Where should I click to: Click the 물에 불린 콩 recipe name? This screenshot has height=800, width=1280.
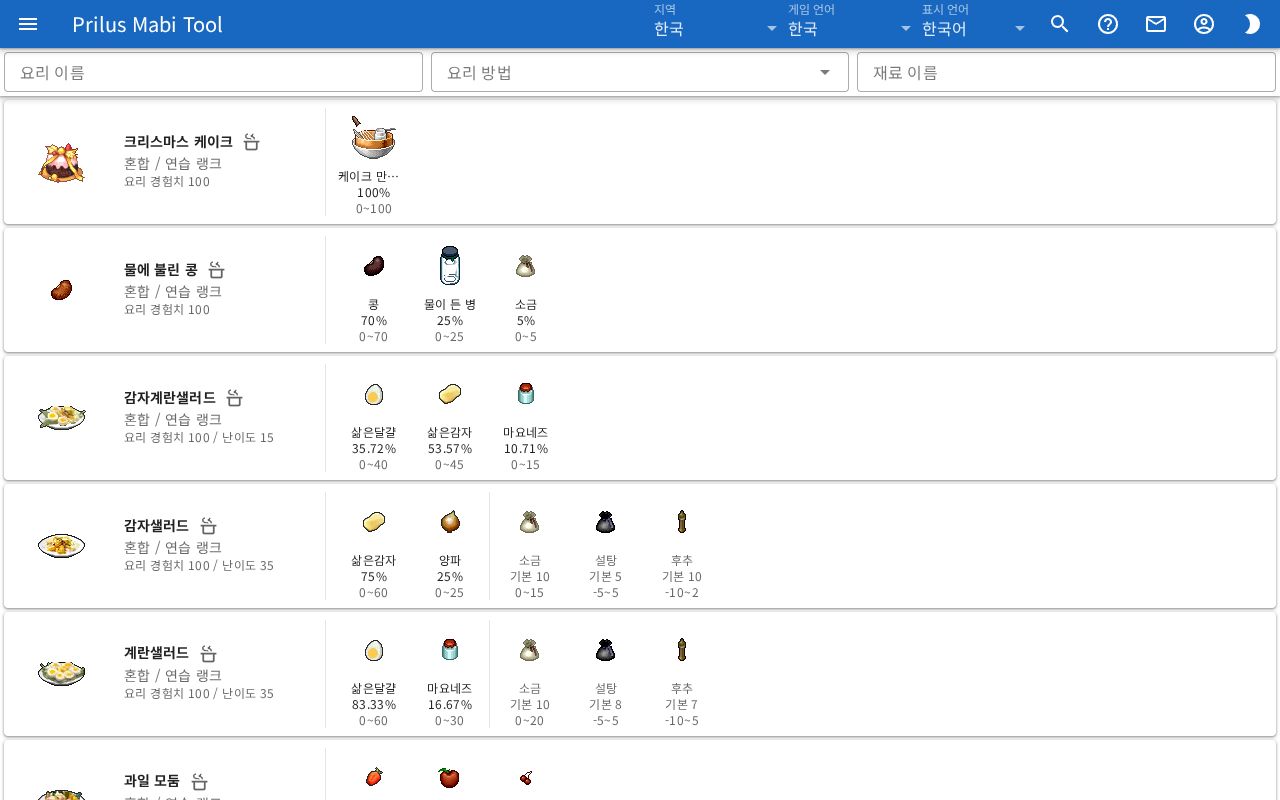(x=161, y=270)
